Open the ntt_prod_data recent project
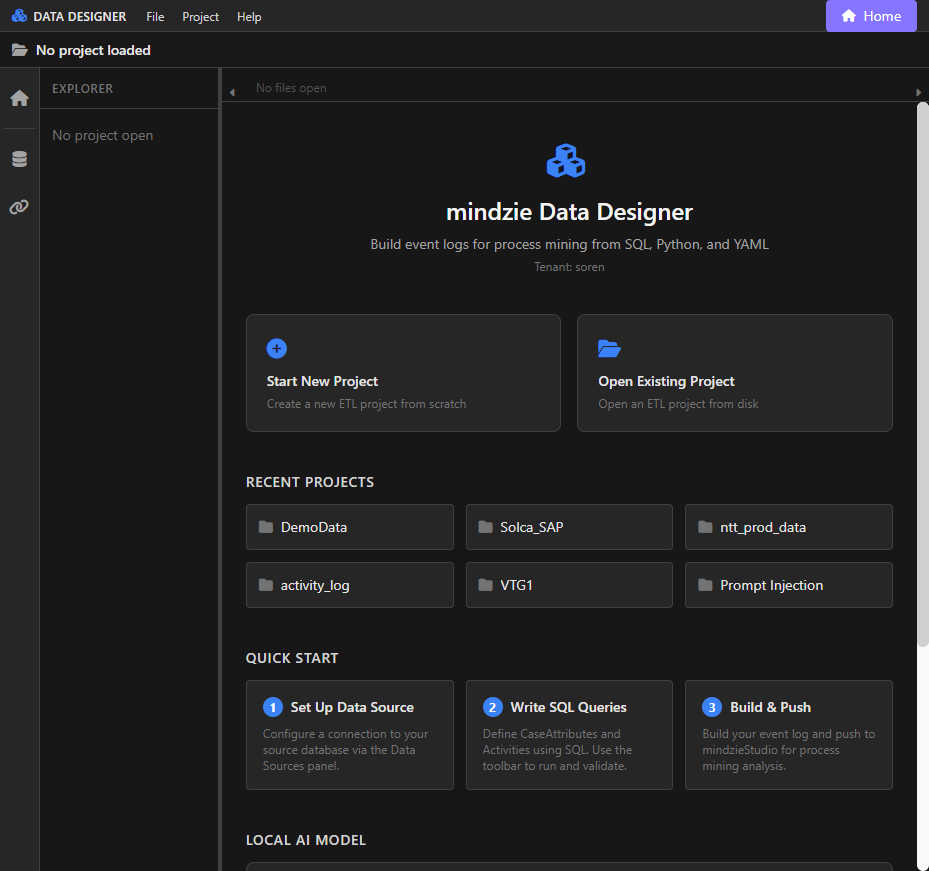This screenshot has height=871, width=929. tap(789, 527)
